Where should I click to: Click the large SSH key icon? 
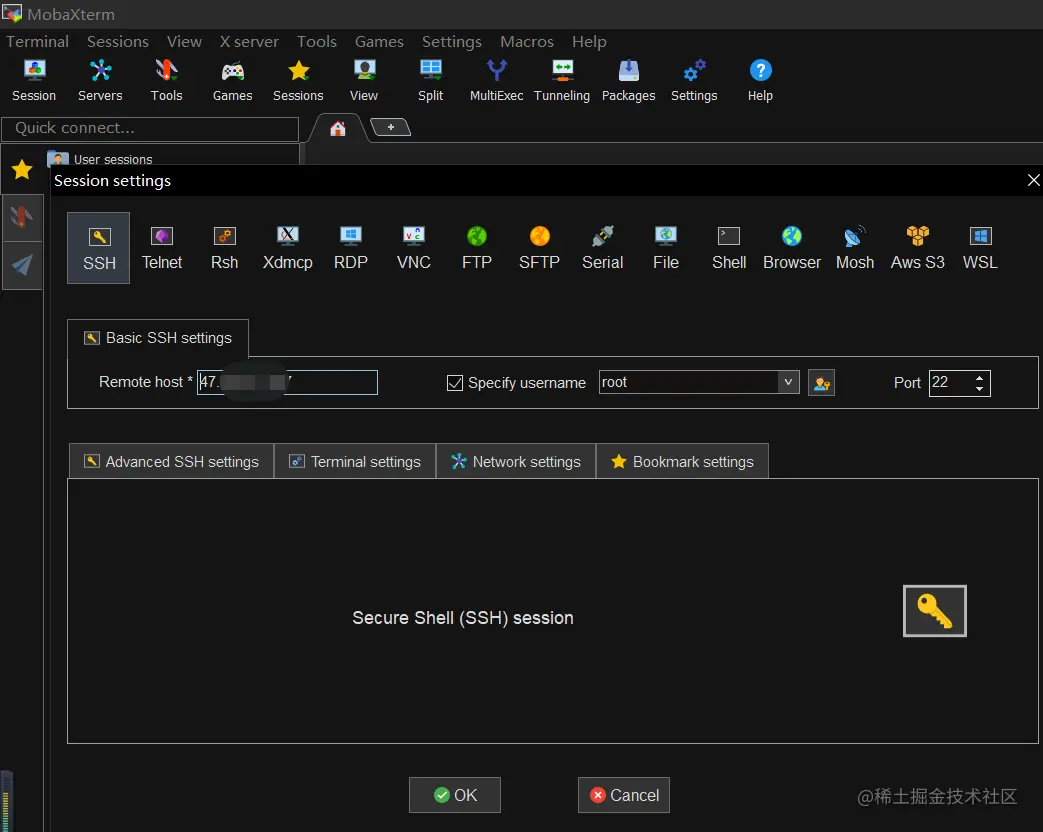point(935,611)
